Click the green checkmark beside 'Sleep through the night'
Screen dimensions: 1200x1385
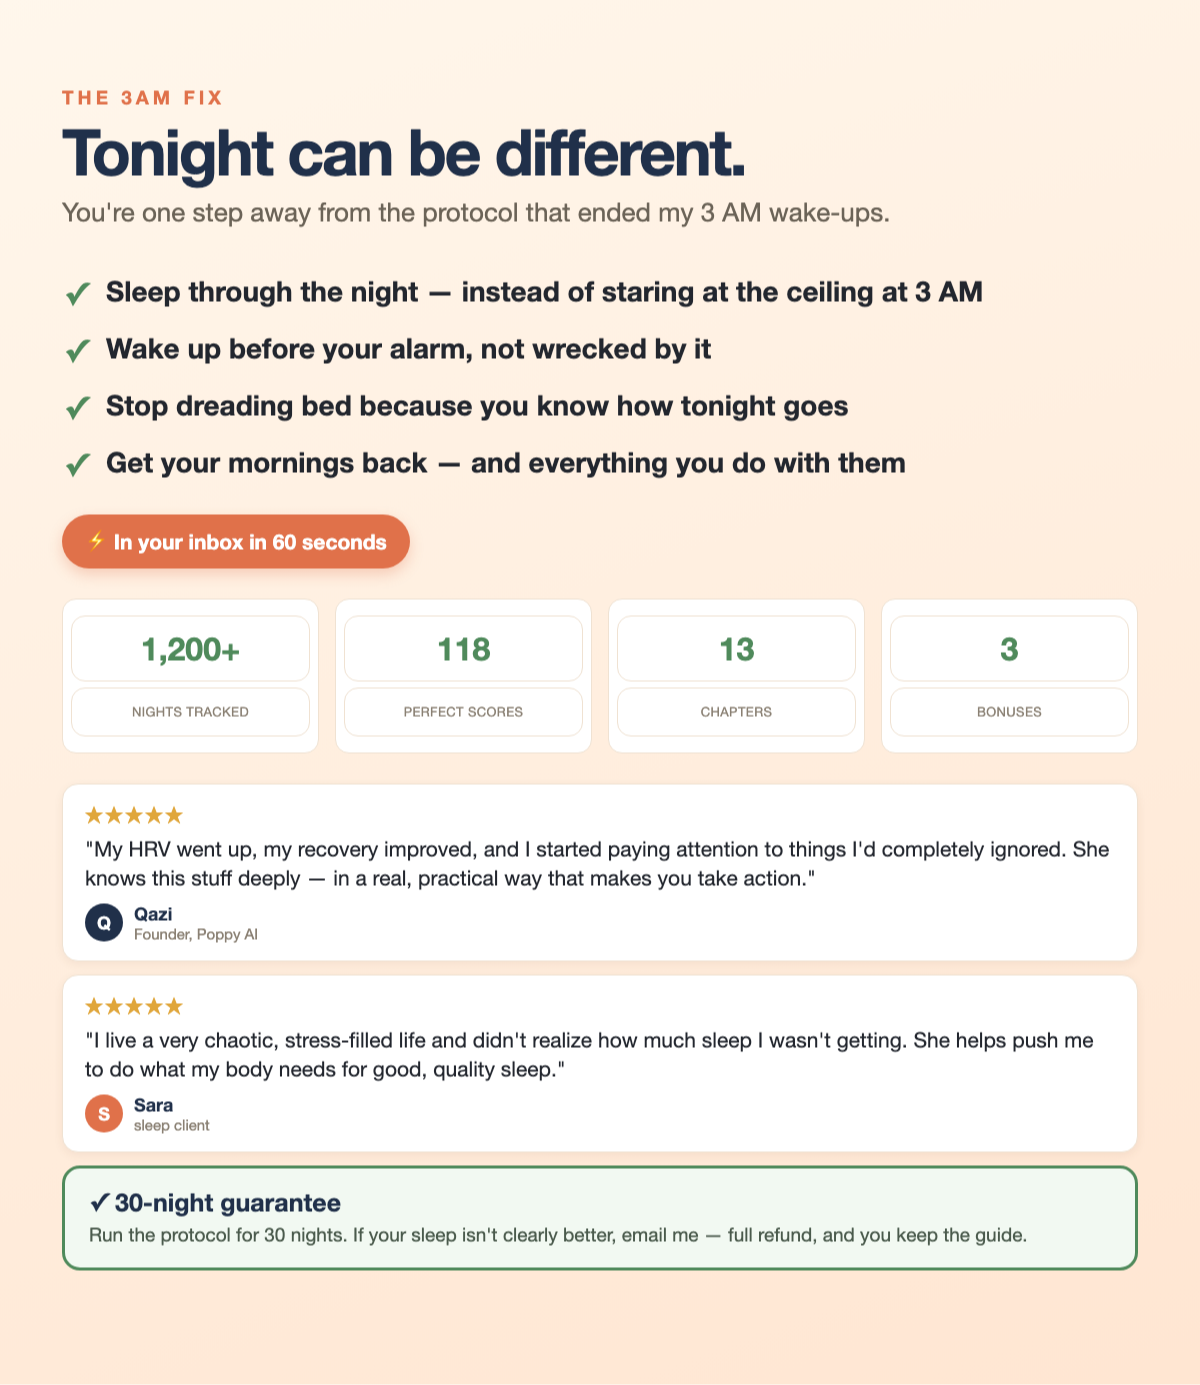78,294
